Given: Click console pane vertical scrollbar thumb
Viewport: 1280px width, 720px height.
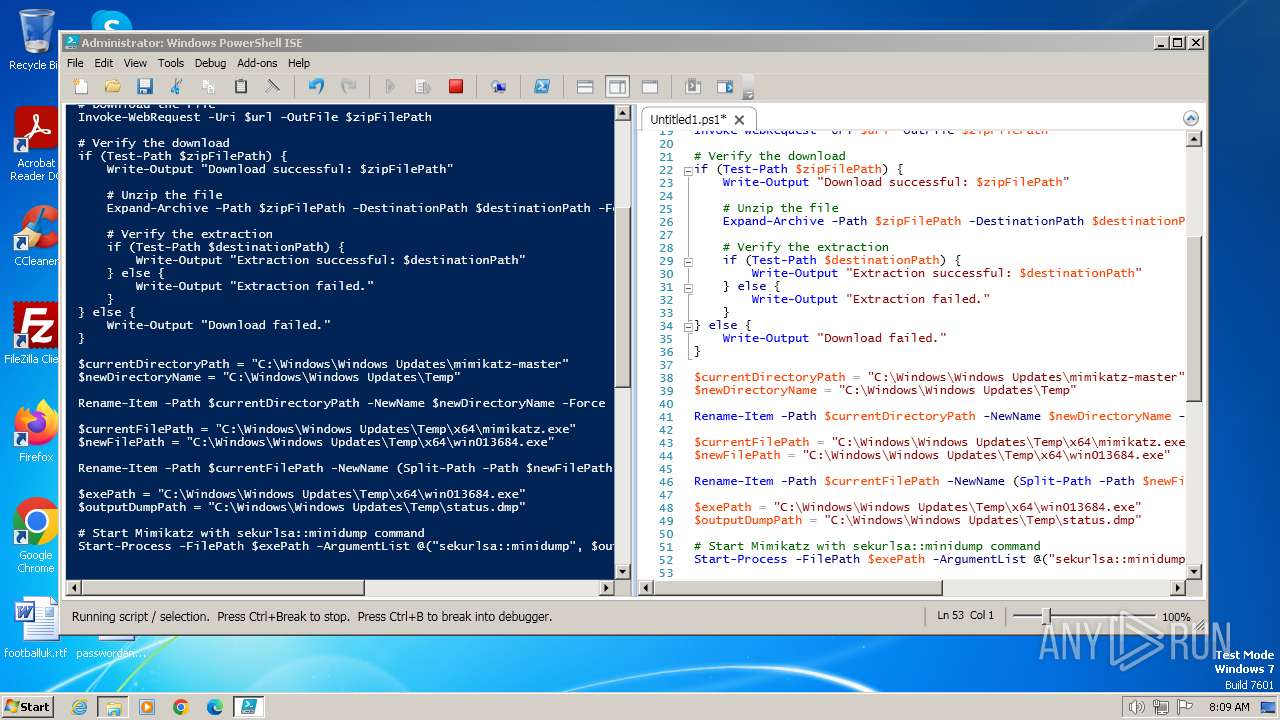Looking at the screenshot, I should coord(622,297).
